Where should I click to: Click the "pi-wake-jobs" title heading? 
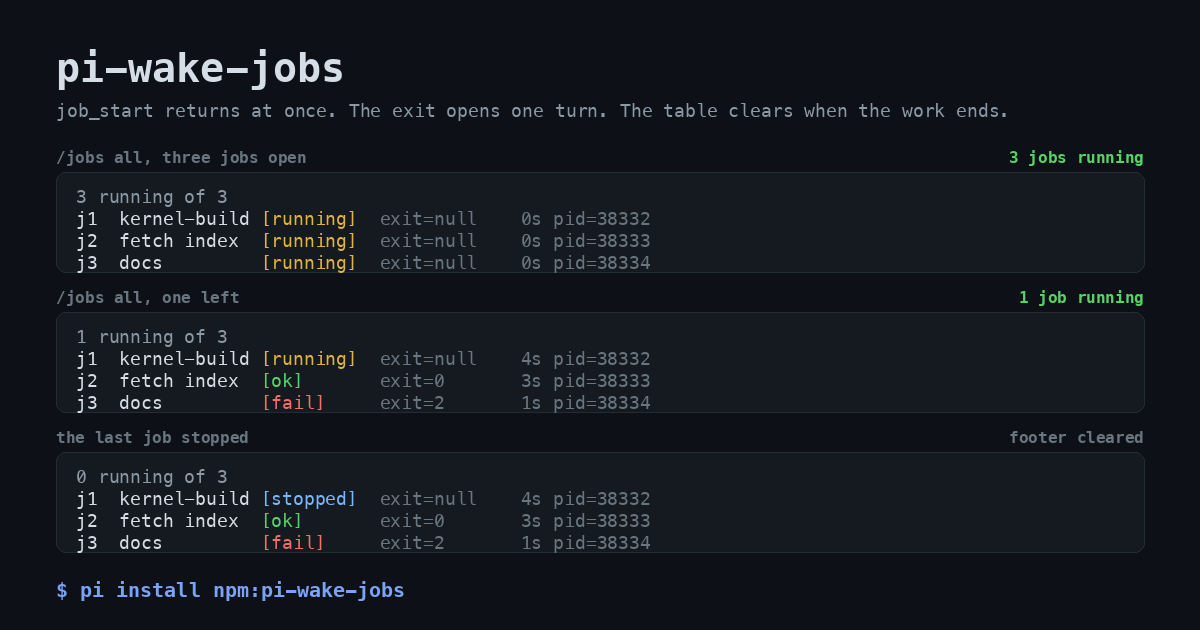point(200,69)
